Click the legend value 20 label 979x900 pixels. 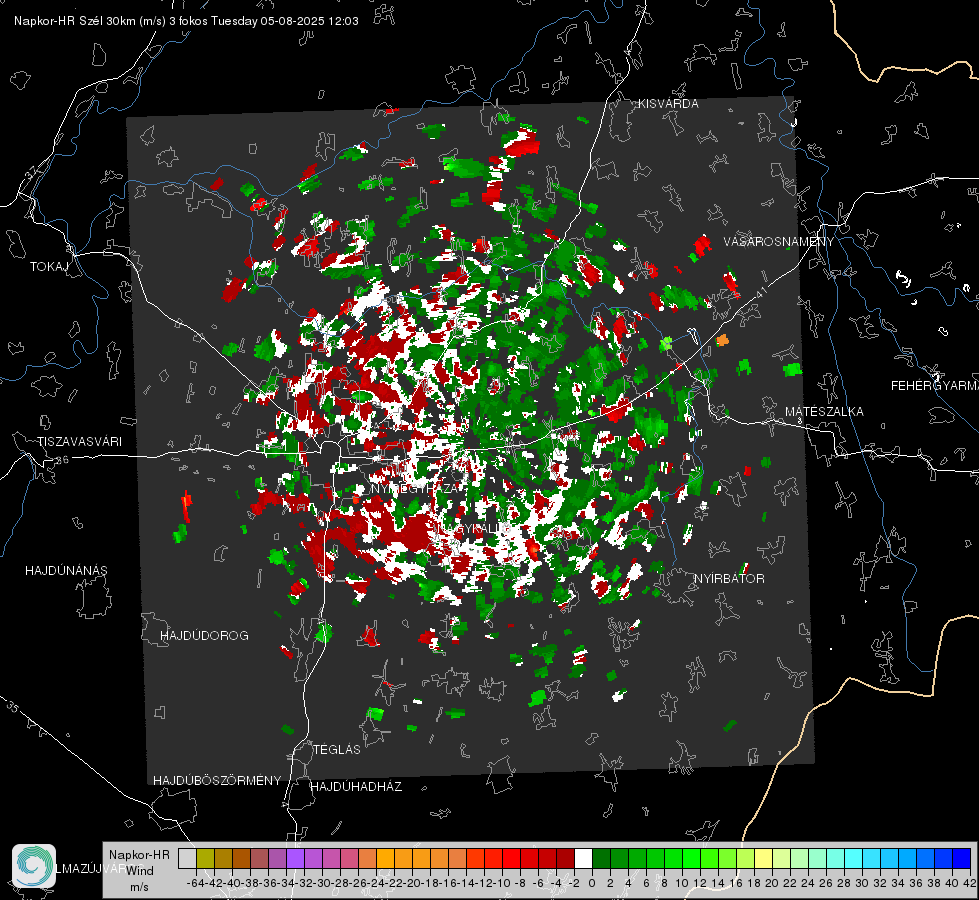(x=772, y=883)
